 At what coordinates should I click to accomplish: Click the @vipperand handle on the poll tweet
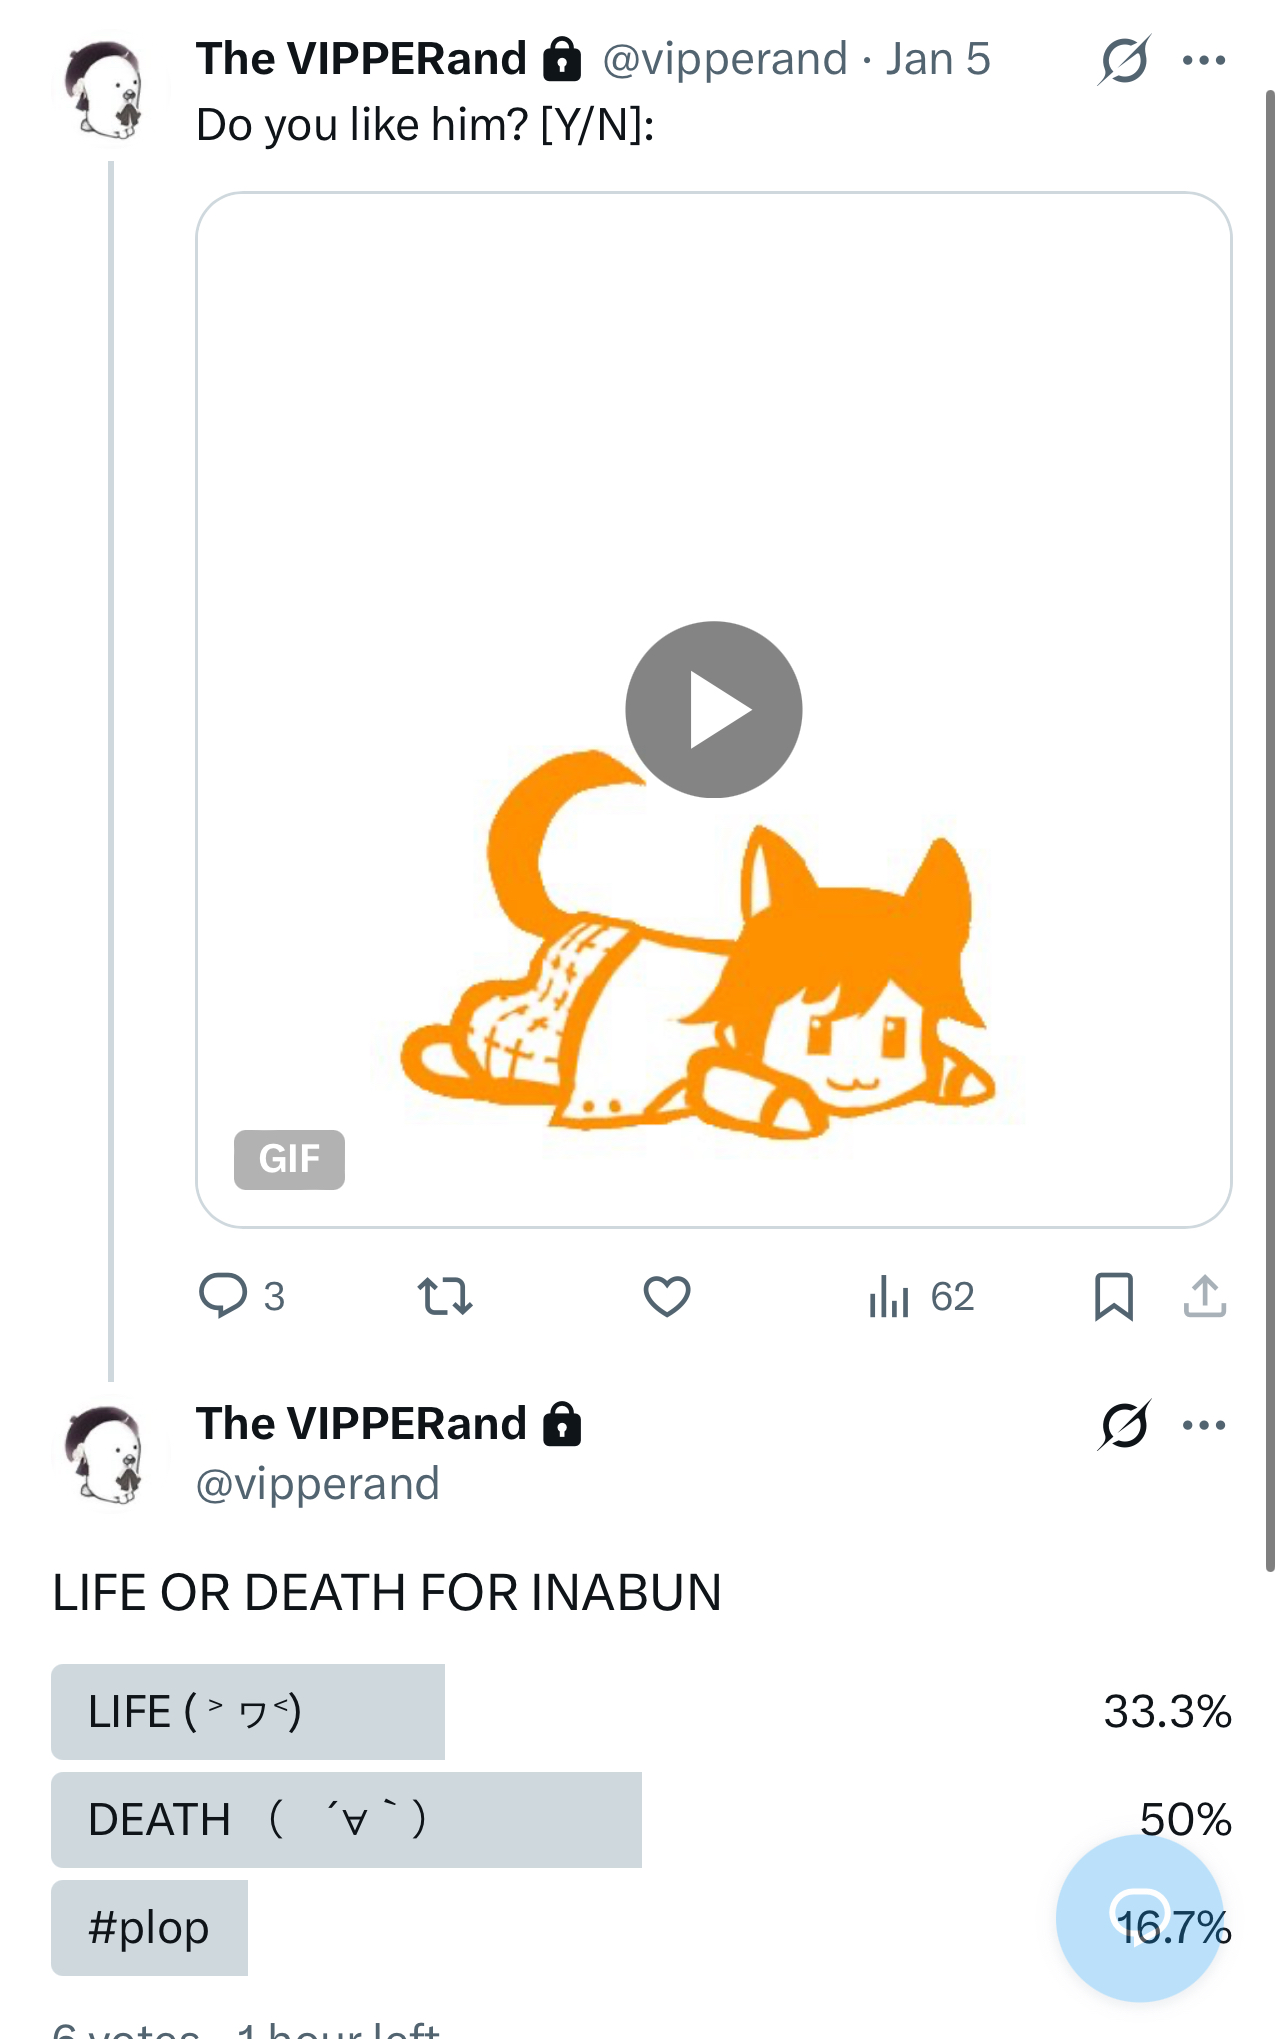tap(318, 1484)
